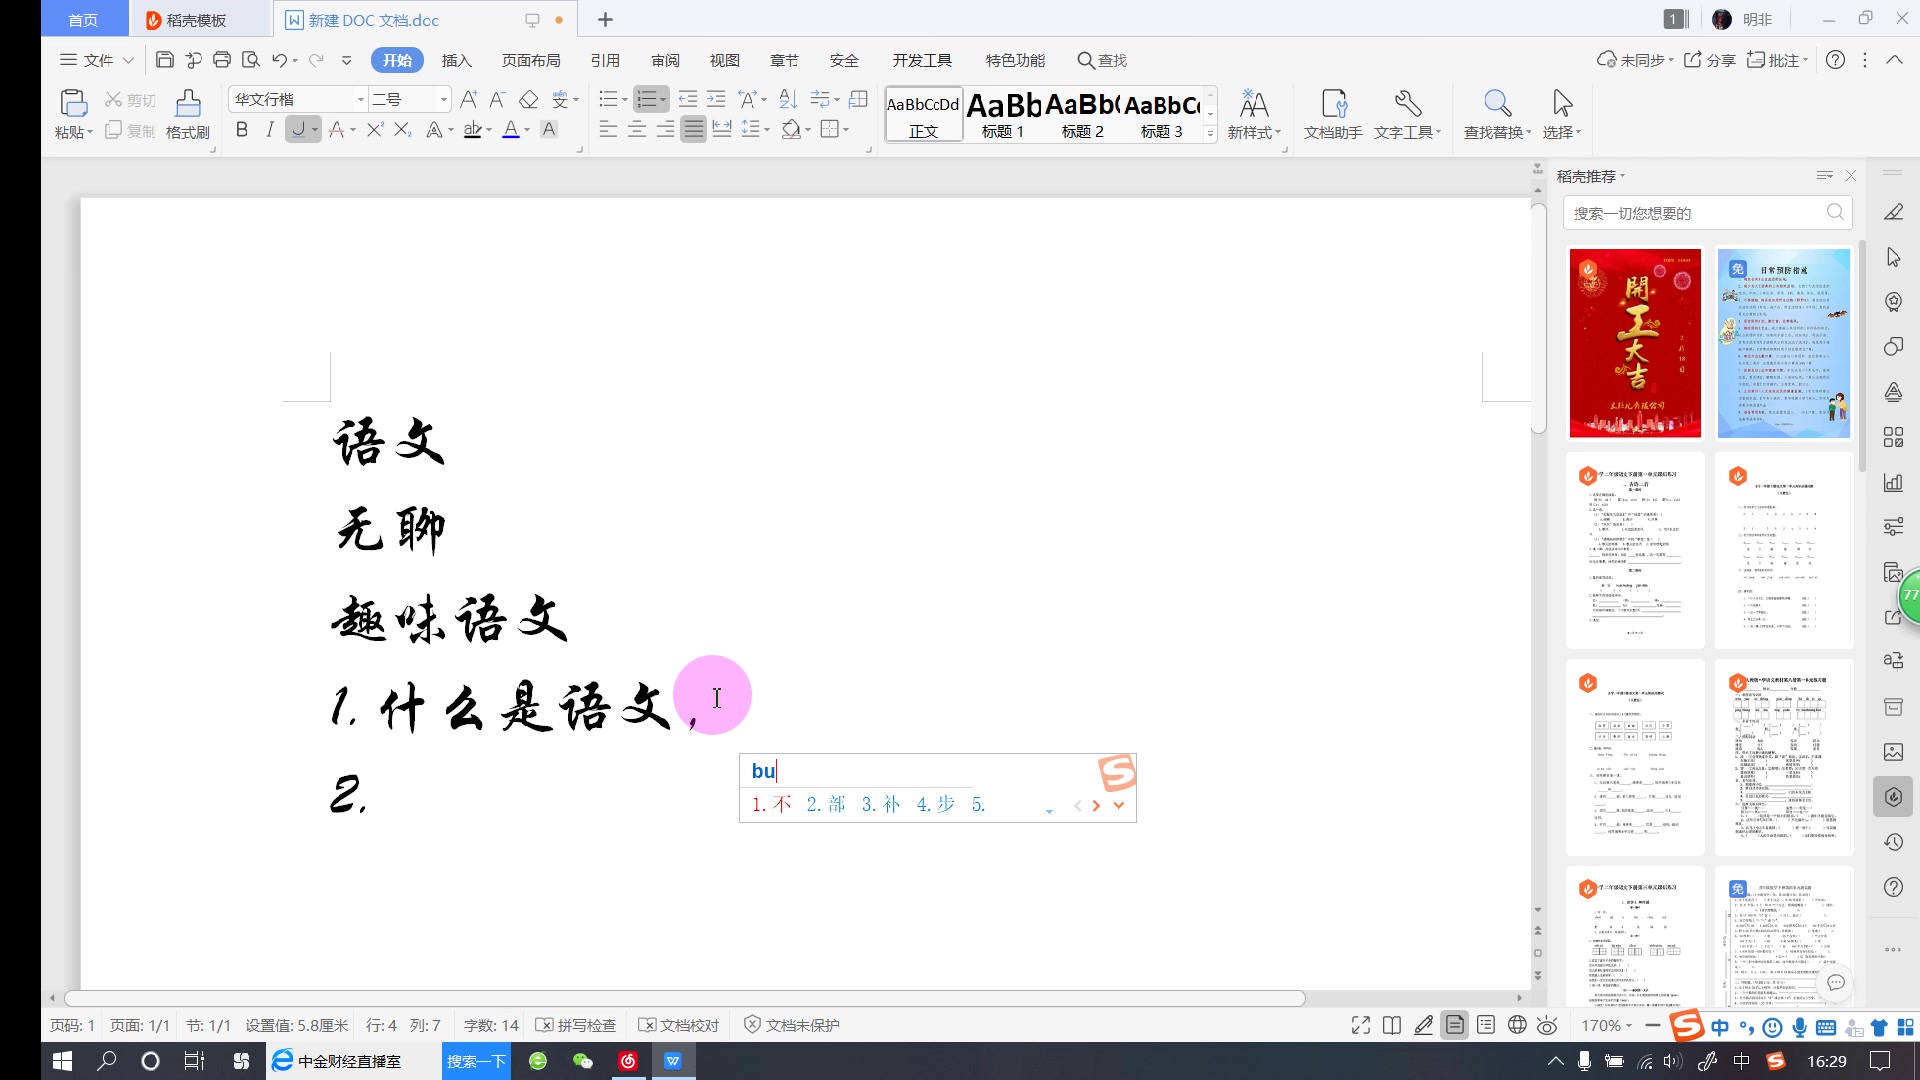This screenshot has height=1080, width=1920.
Task: Toggle Bold formatting
Action: (x=241, y=129)
